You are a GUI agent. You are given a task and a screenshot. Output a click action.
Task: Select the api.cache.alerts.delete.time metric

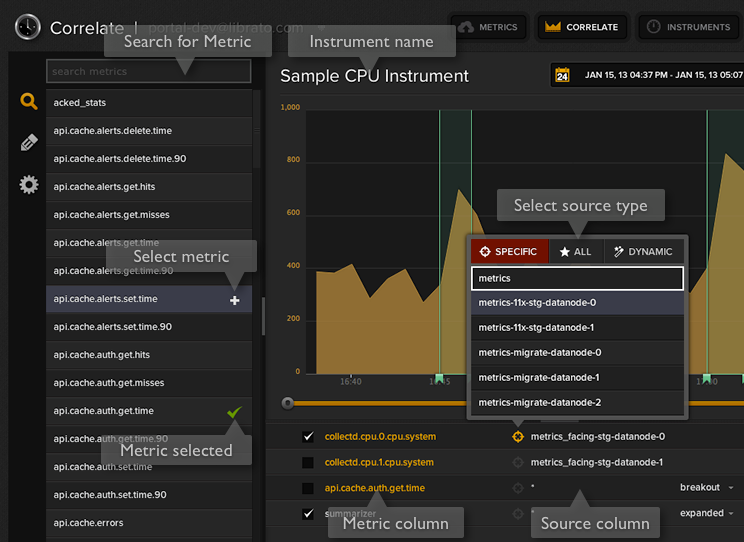pyautogui.click(x=149, y=131)
